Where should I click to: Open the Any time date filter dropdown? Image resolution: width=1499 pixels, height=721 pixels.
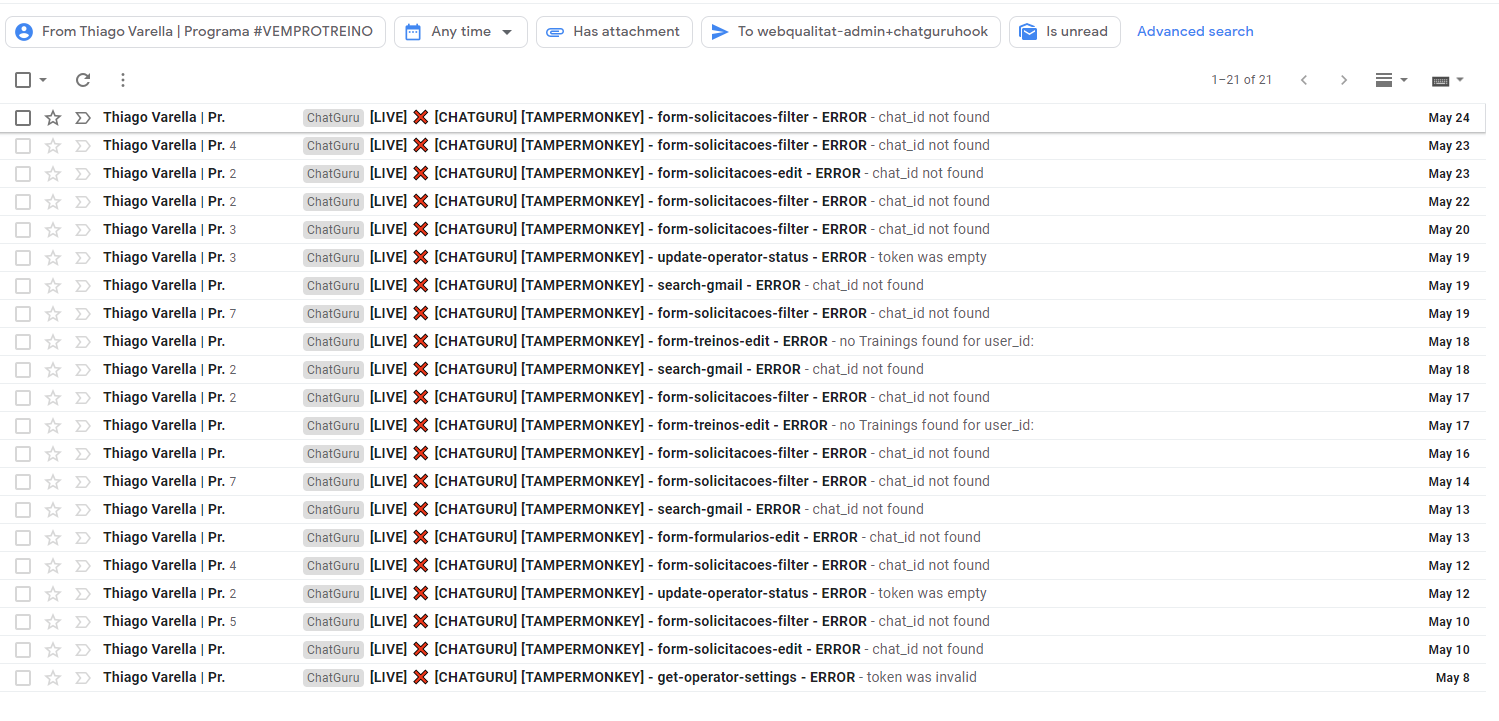pyautogui.click(x=460, y=32)
